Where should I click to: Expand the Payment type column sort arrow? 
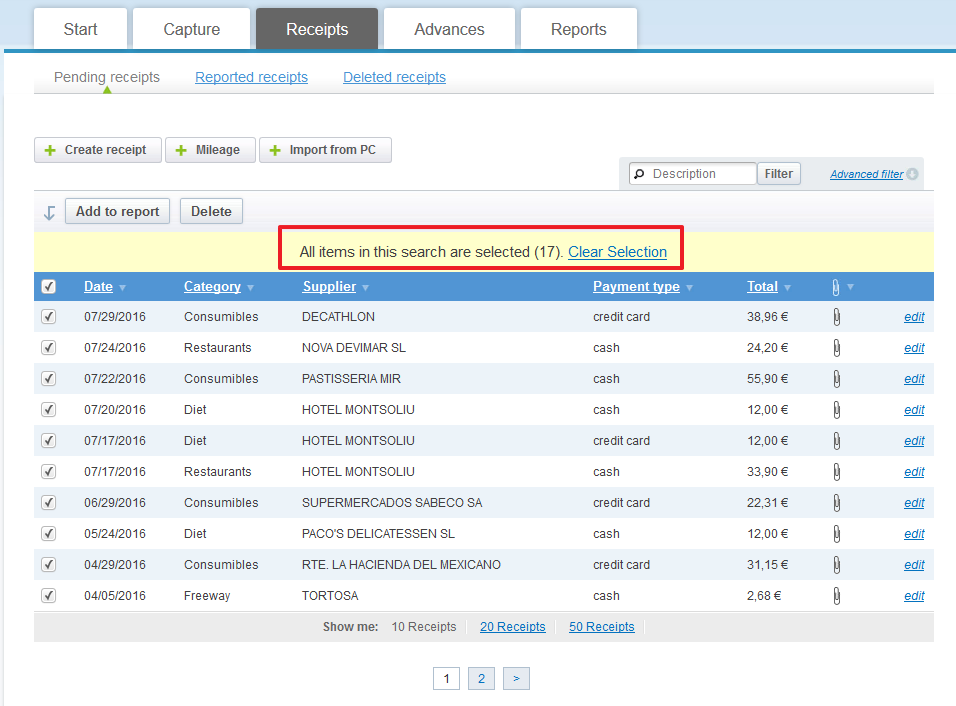click(689, 288)
